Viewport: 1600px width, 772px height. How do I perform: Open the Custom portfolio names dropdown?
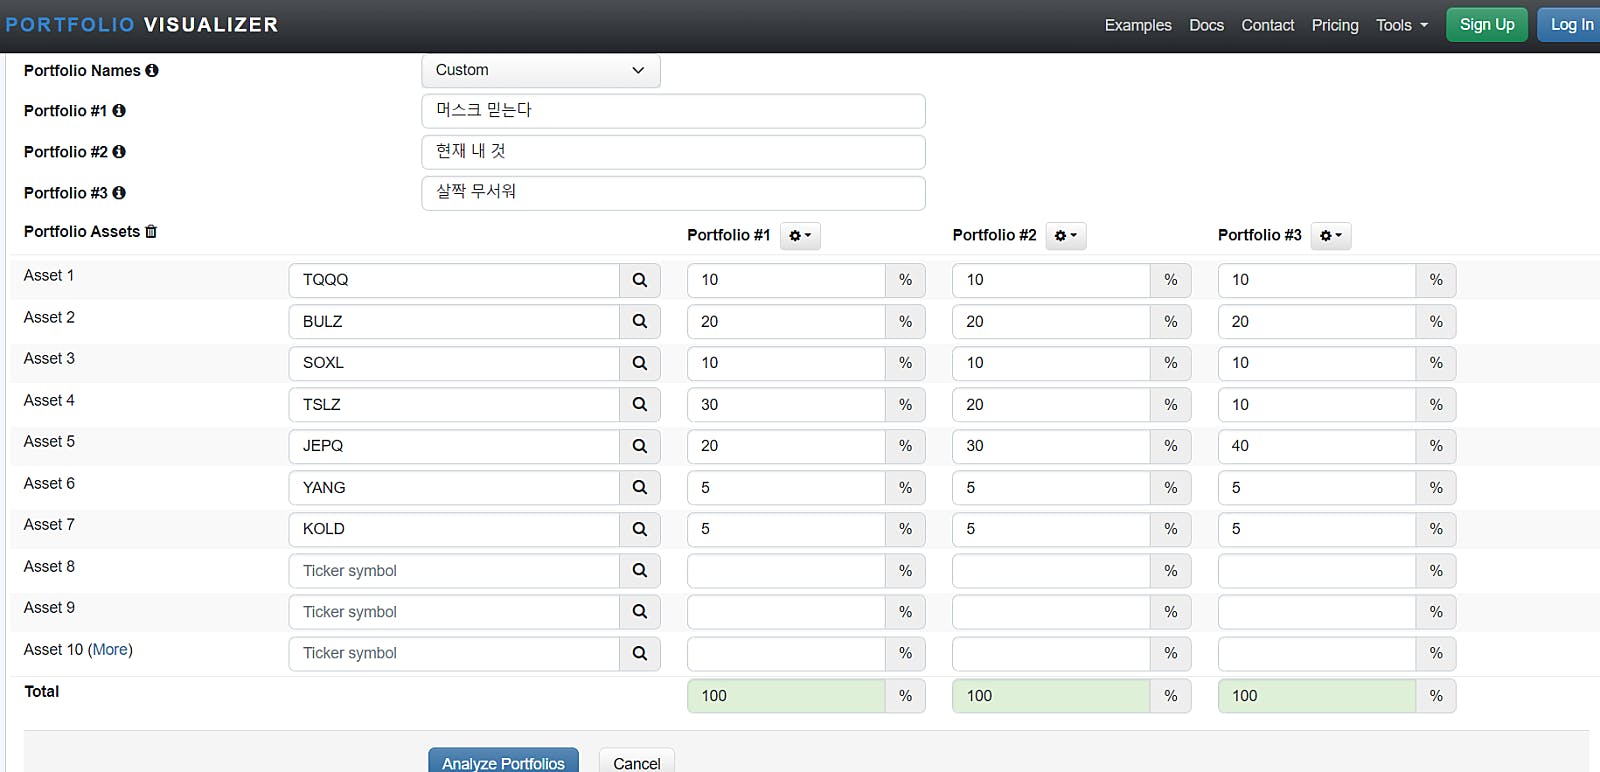pyautogui.click(x=541, y=70)
